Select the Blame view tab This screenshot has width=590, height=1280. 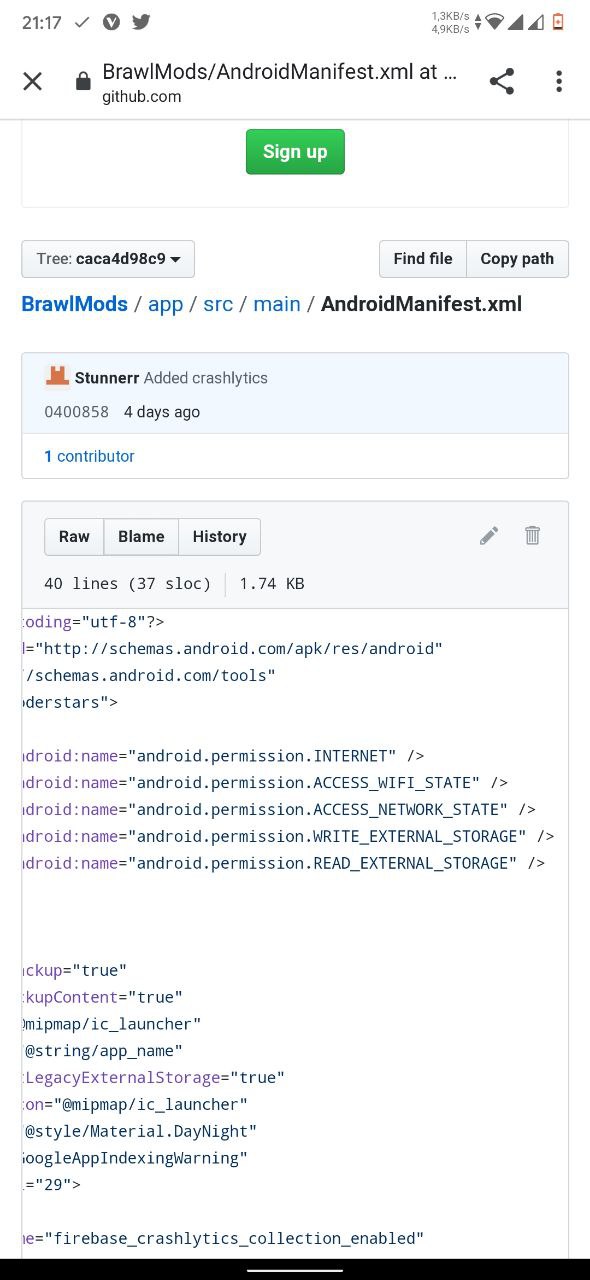pyautogui.click(x=141, y=537)
